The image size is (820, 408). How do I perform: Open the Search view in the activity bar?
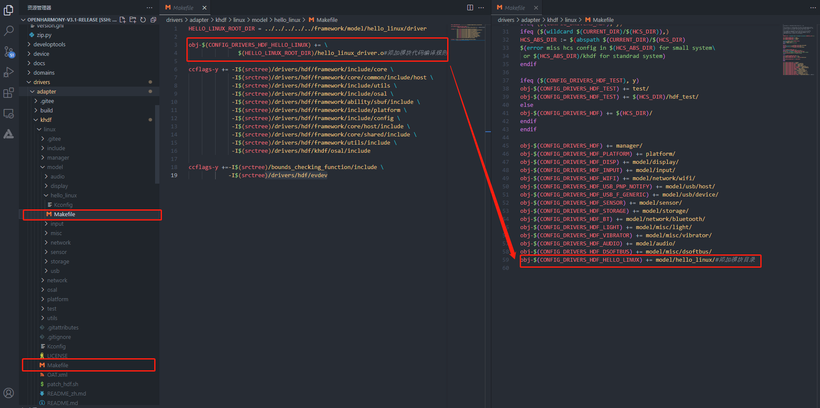(x=8, y=31)
